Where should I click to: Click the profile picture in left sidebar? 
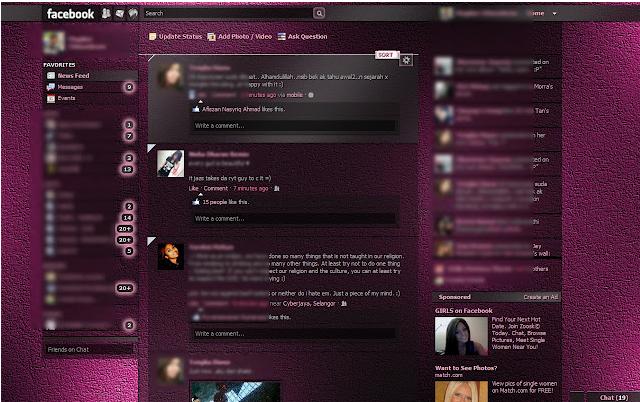click(54, 42)
